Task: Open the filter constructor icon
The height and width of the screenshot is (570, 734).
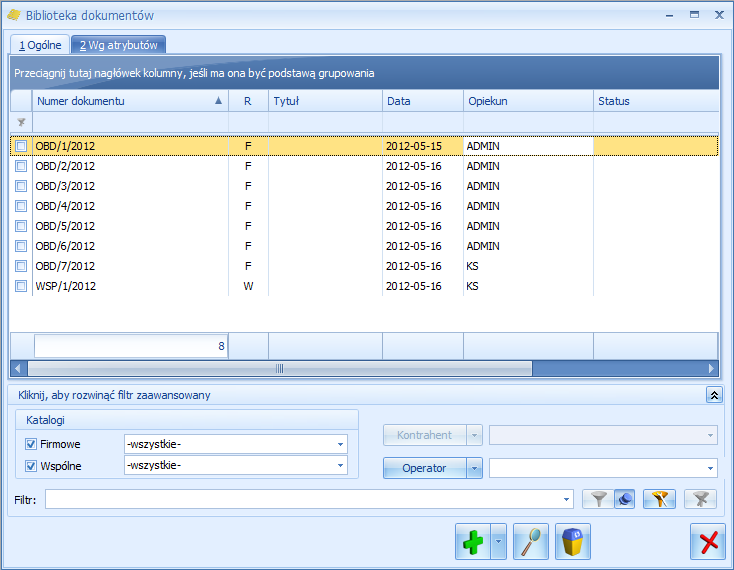Action: (x=659, y=499)
